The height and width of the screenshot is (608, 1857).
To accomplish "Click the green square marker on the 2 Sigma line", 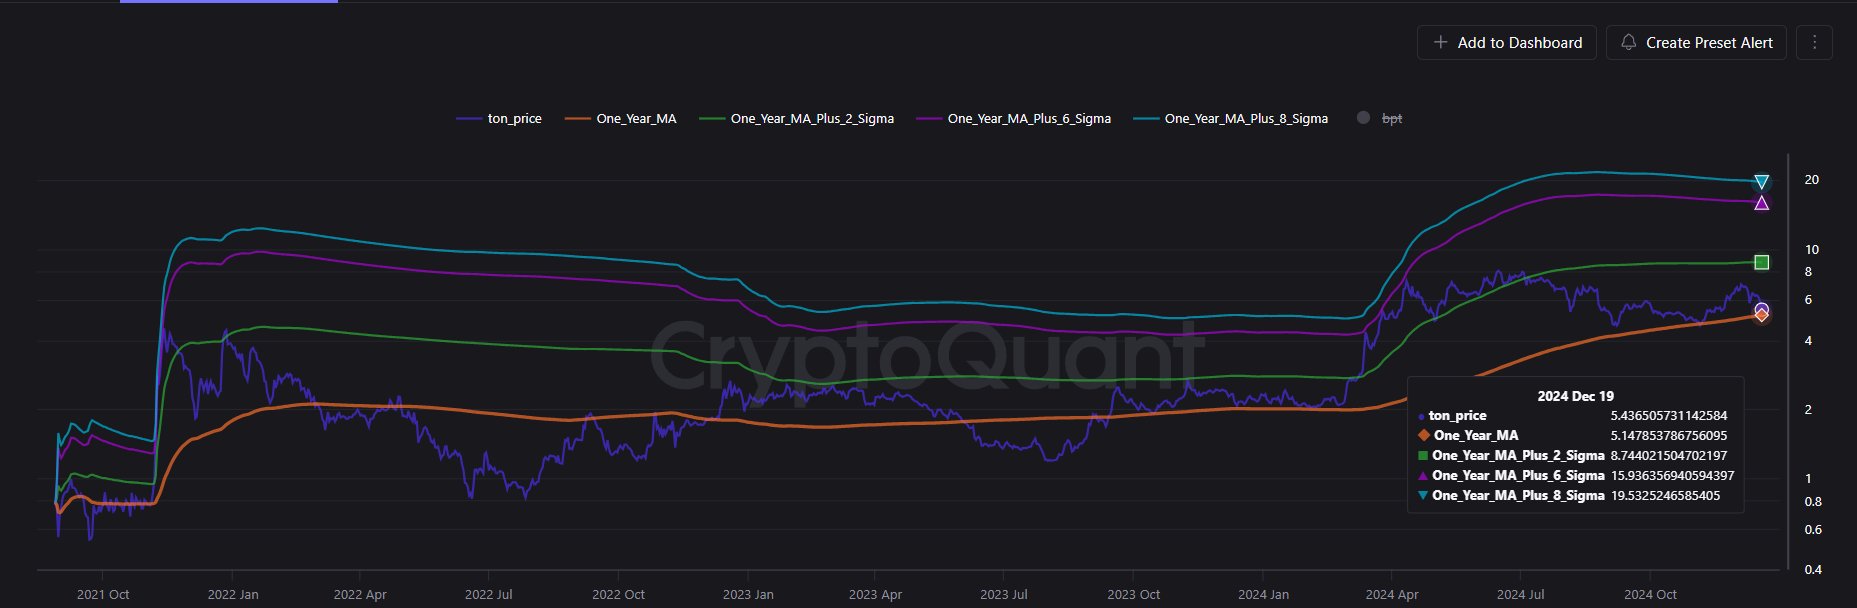I will pyautogui.click(x=1761, y=262).
